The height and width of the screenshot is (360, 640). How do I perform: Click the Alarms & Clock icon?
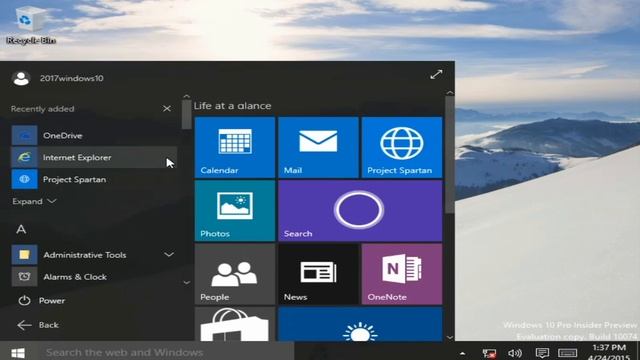(24, 277)
